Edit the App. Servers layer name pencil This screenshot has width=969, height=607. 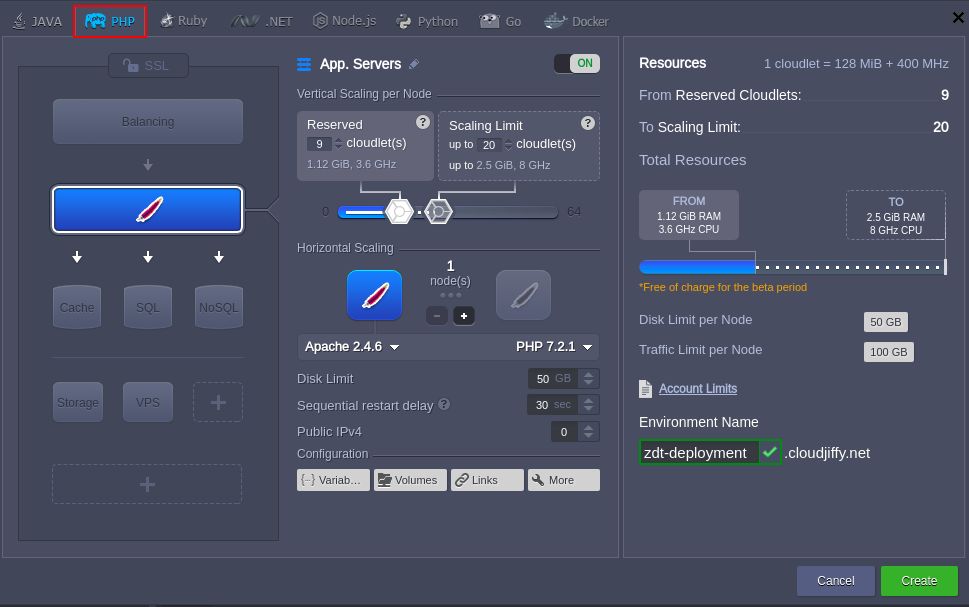coord(414,64)
